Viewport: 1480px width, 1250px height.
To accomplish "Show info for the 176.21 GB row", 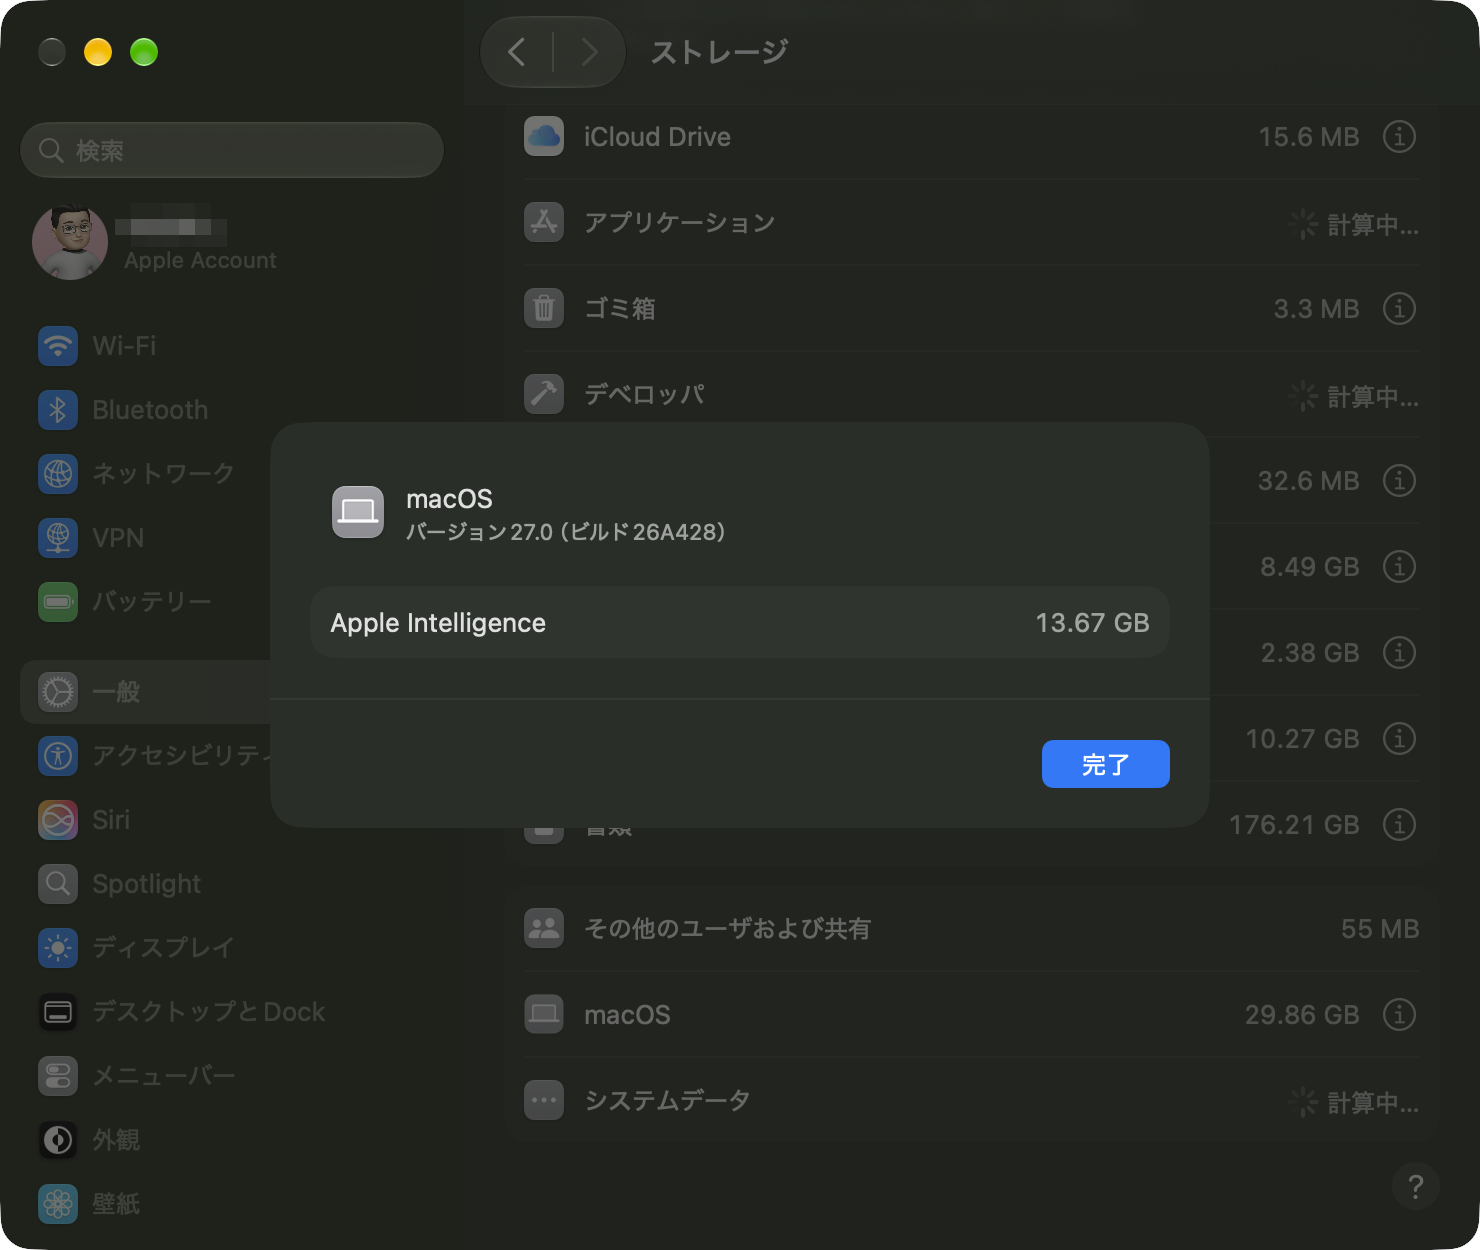I will click(x=1399, y=824).
